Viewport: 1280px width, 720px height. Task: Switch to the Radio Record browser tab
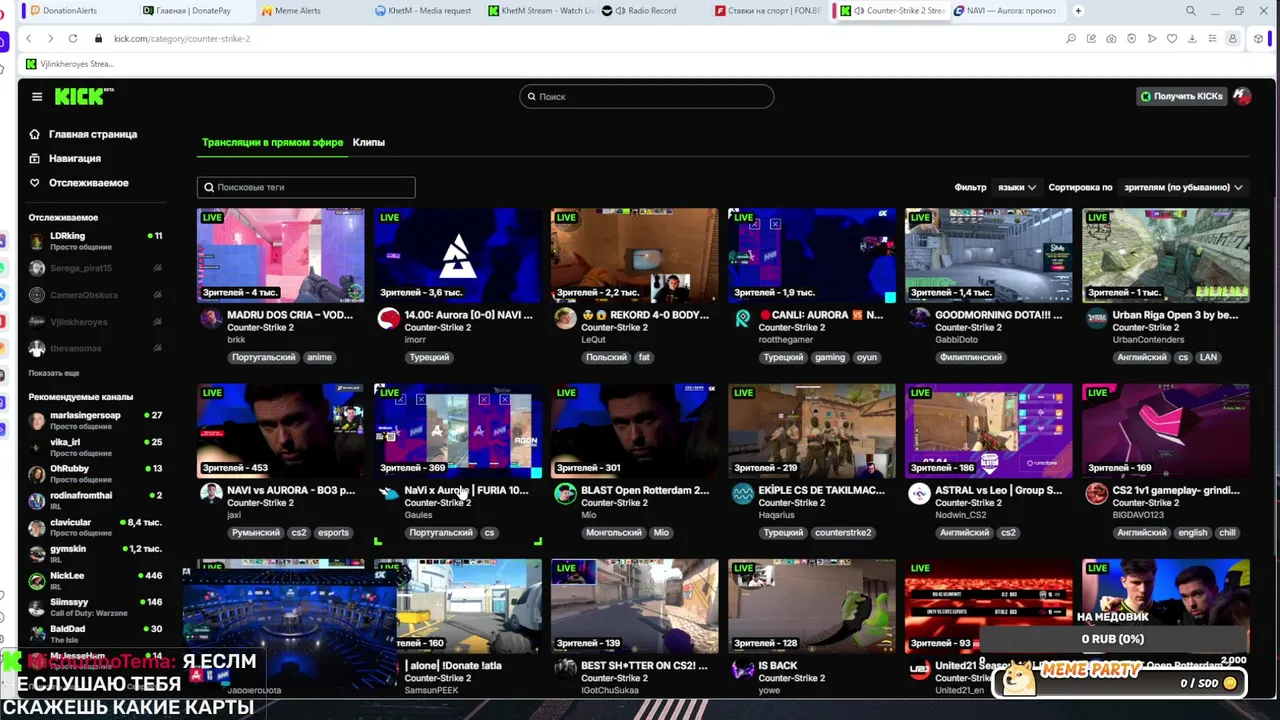click(x=650, y=11)
